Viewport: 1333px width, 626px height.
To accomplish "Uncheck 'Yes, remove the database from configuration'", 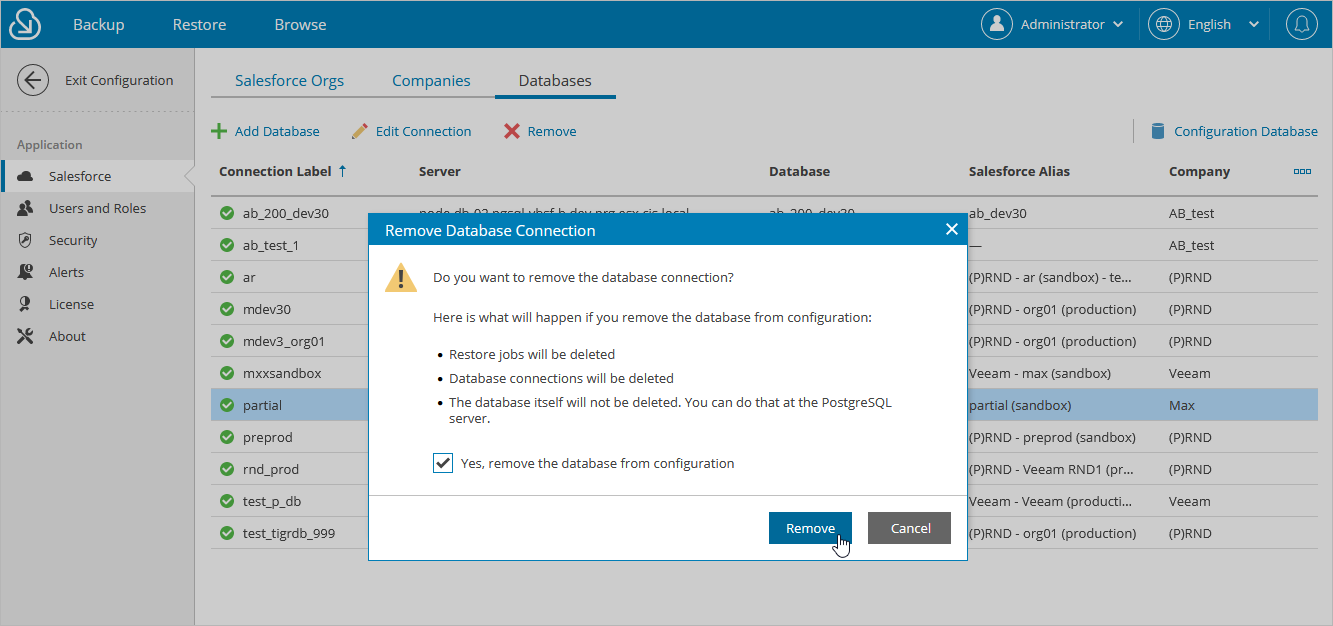I will coord(443,463).
